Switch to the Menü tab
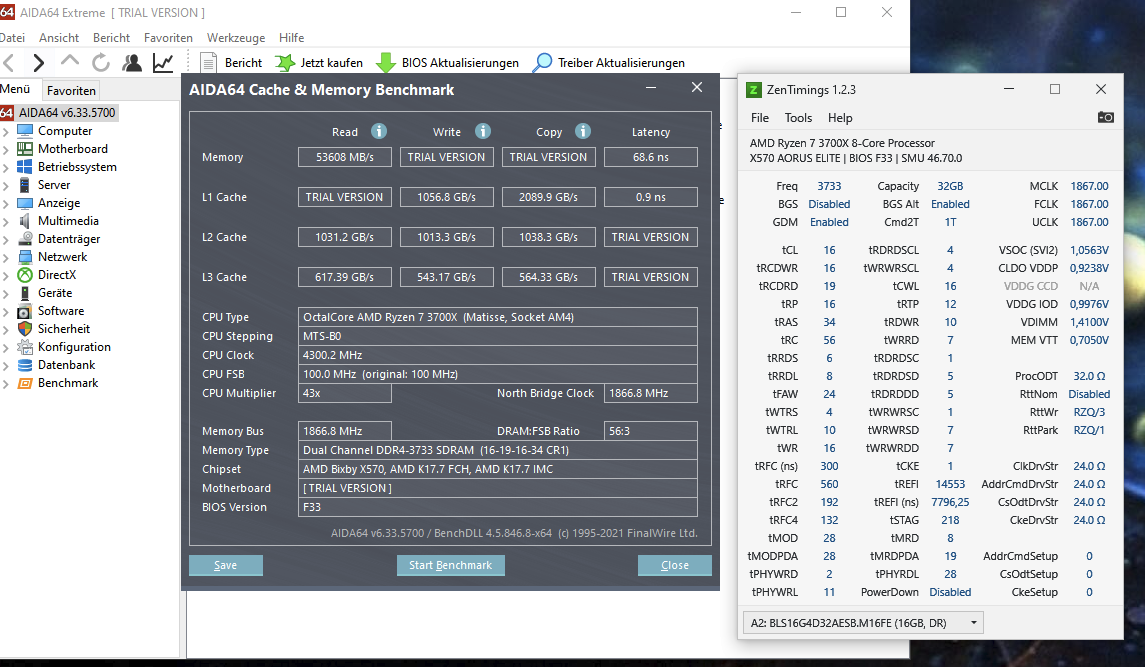1145x667 pixels. [x=15, y=89]
